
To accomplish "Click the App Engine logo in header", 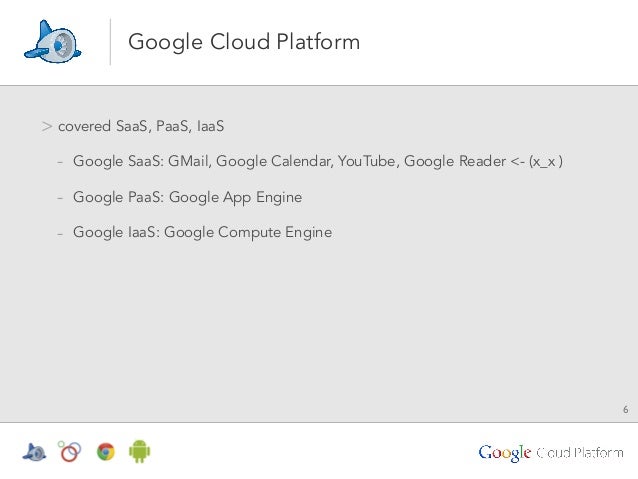I will (x=50, y=43).
